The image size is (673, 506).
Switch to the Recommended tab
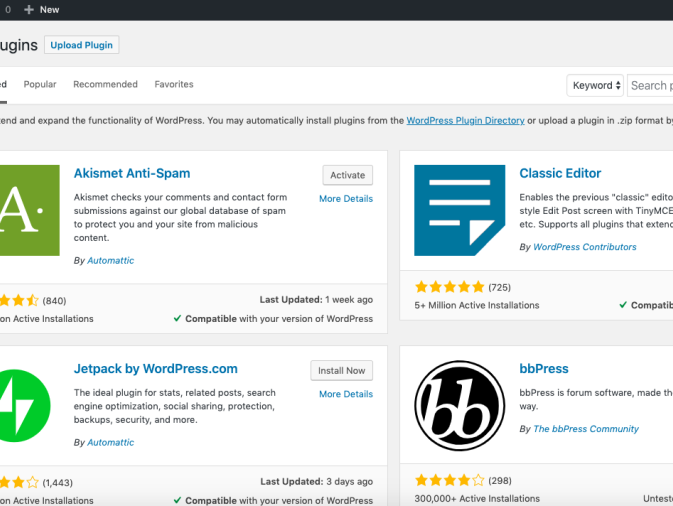pos(106,84)
